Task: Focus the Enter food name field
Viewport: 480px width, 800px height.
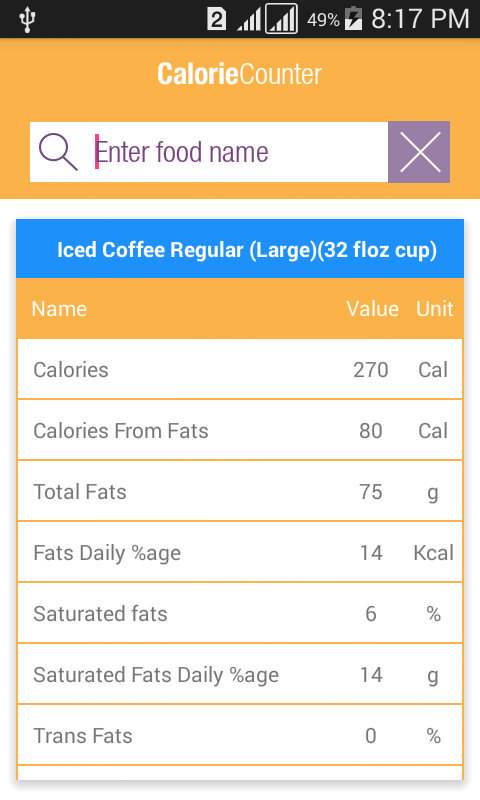Action: 209,152
